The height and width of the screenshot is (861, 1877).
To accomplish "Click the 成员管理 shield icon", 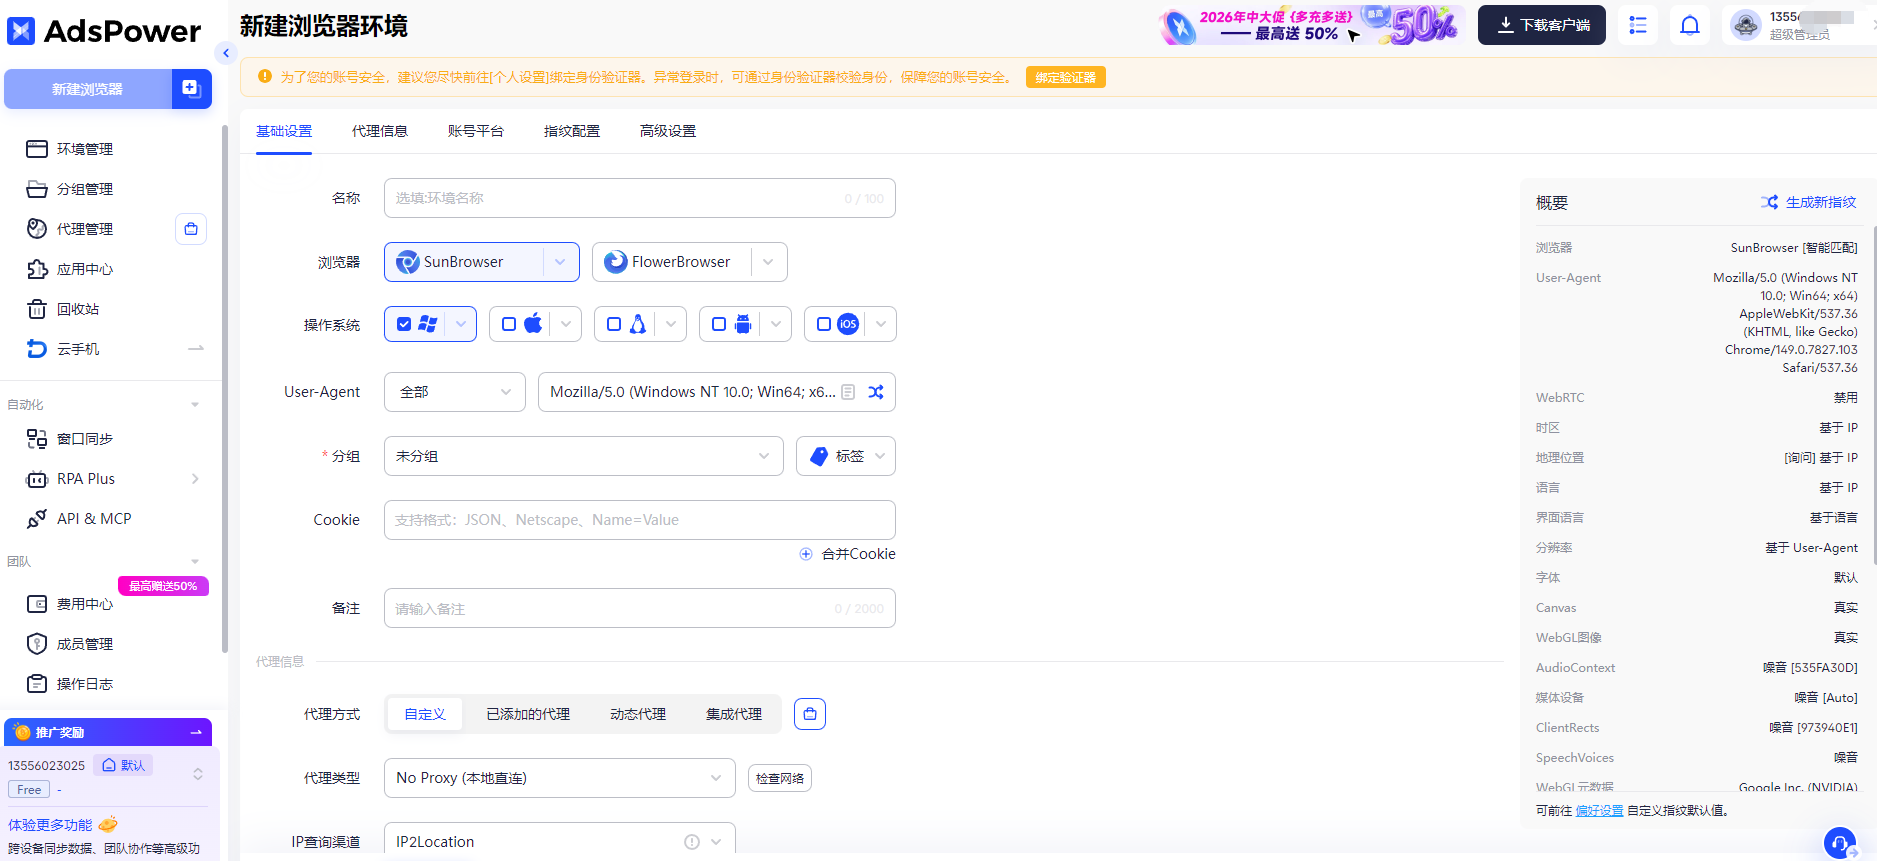I will tap(37, 644).
